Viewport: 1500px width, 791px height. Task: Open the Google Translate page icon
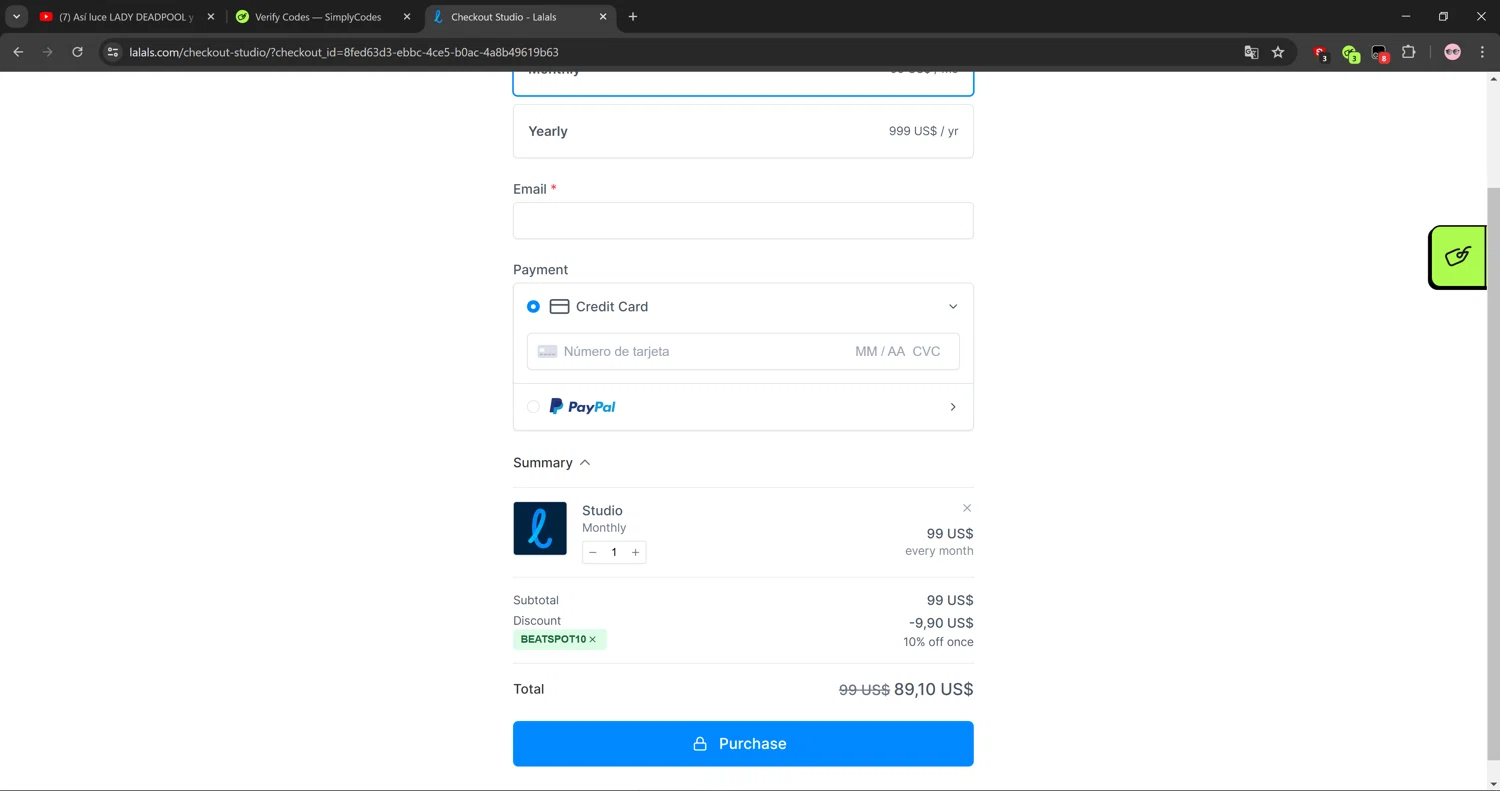pyautogui.click(x=1251, y=52)
